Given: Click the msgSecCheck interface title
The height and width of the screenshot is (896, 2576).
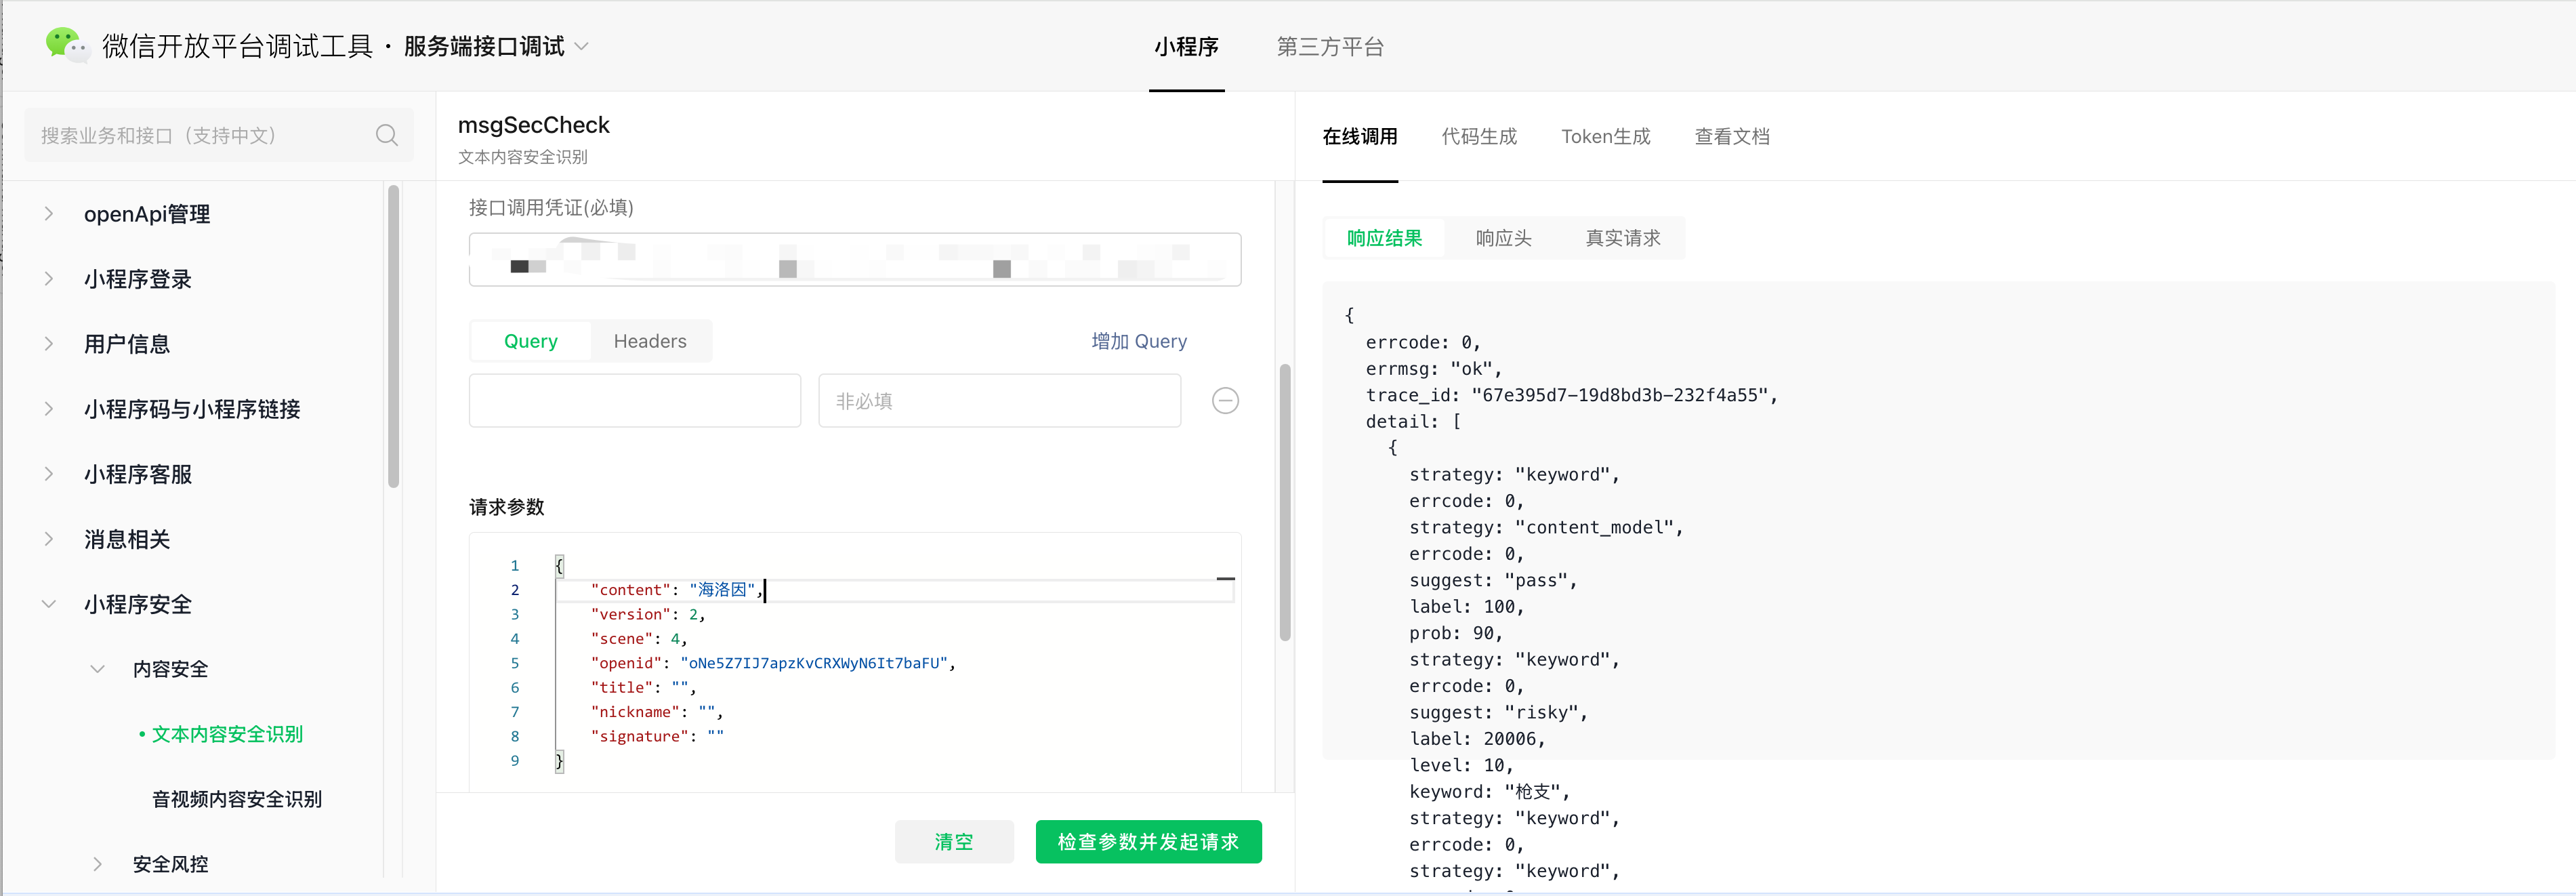Looking at the screenshot, I should click(x=533, y=125).
